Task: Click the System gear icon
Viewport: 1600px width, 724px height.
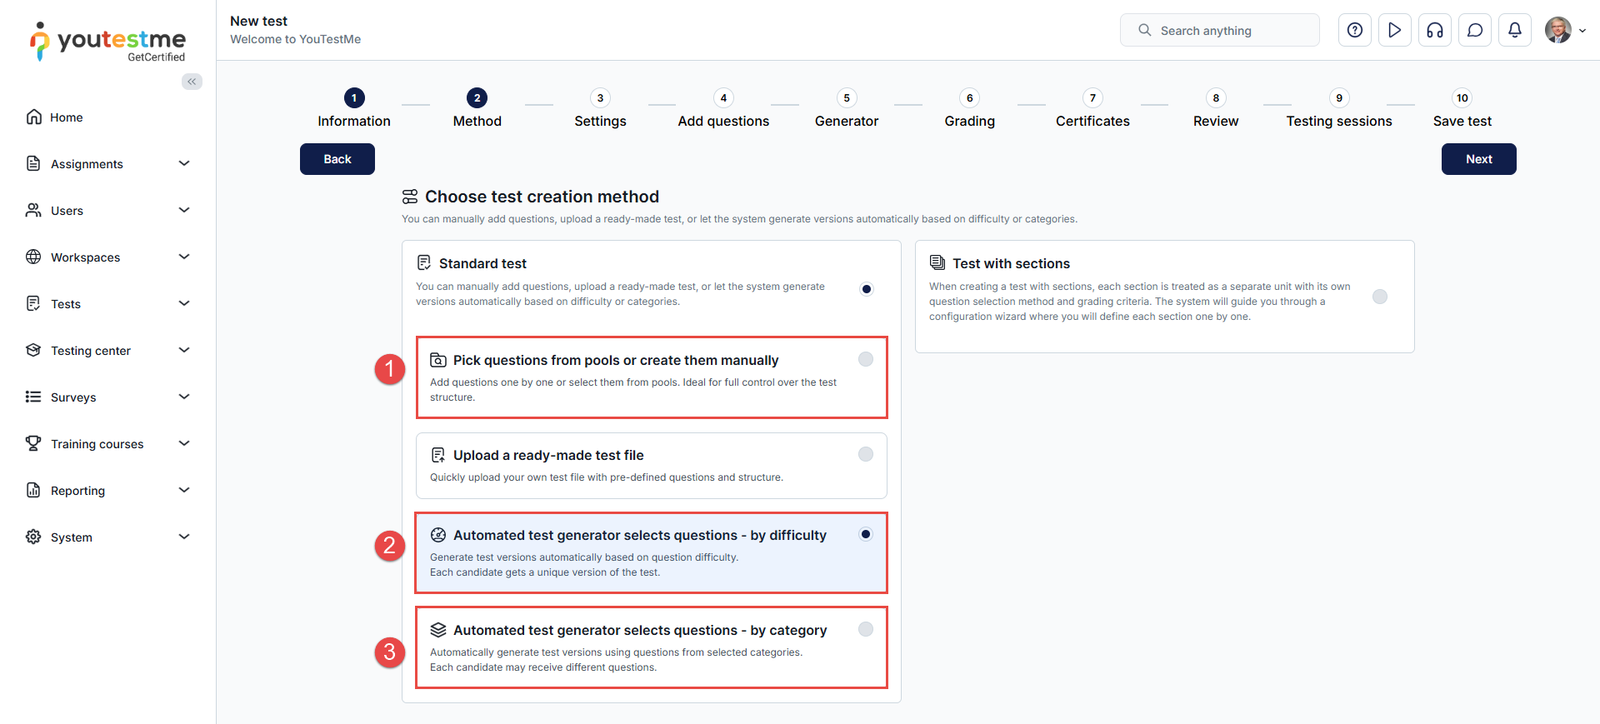Action: (34, 537)
